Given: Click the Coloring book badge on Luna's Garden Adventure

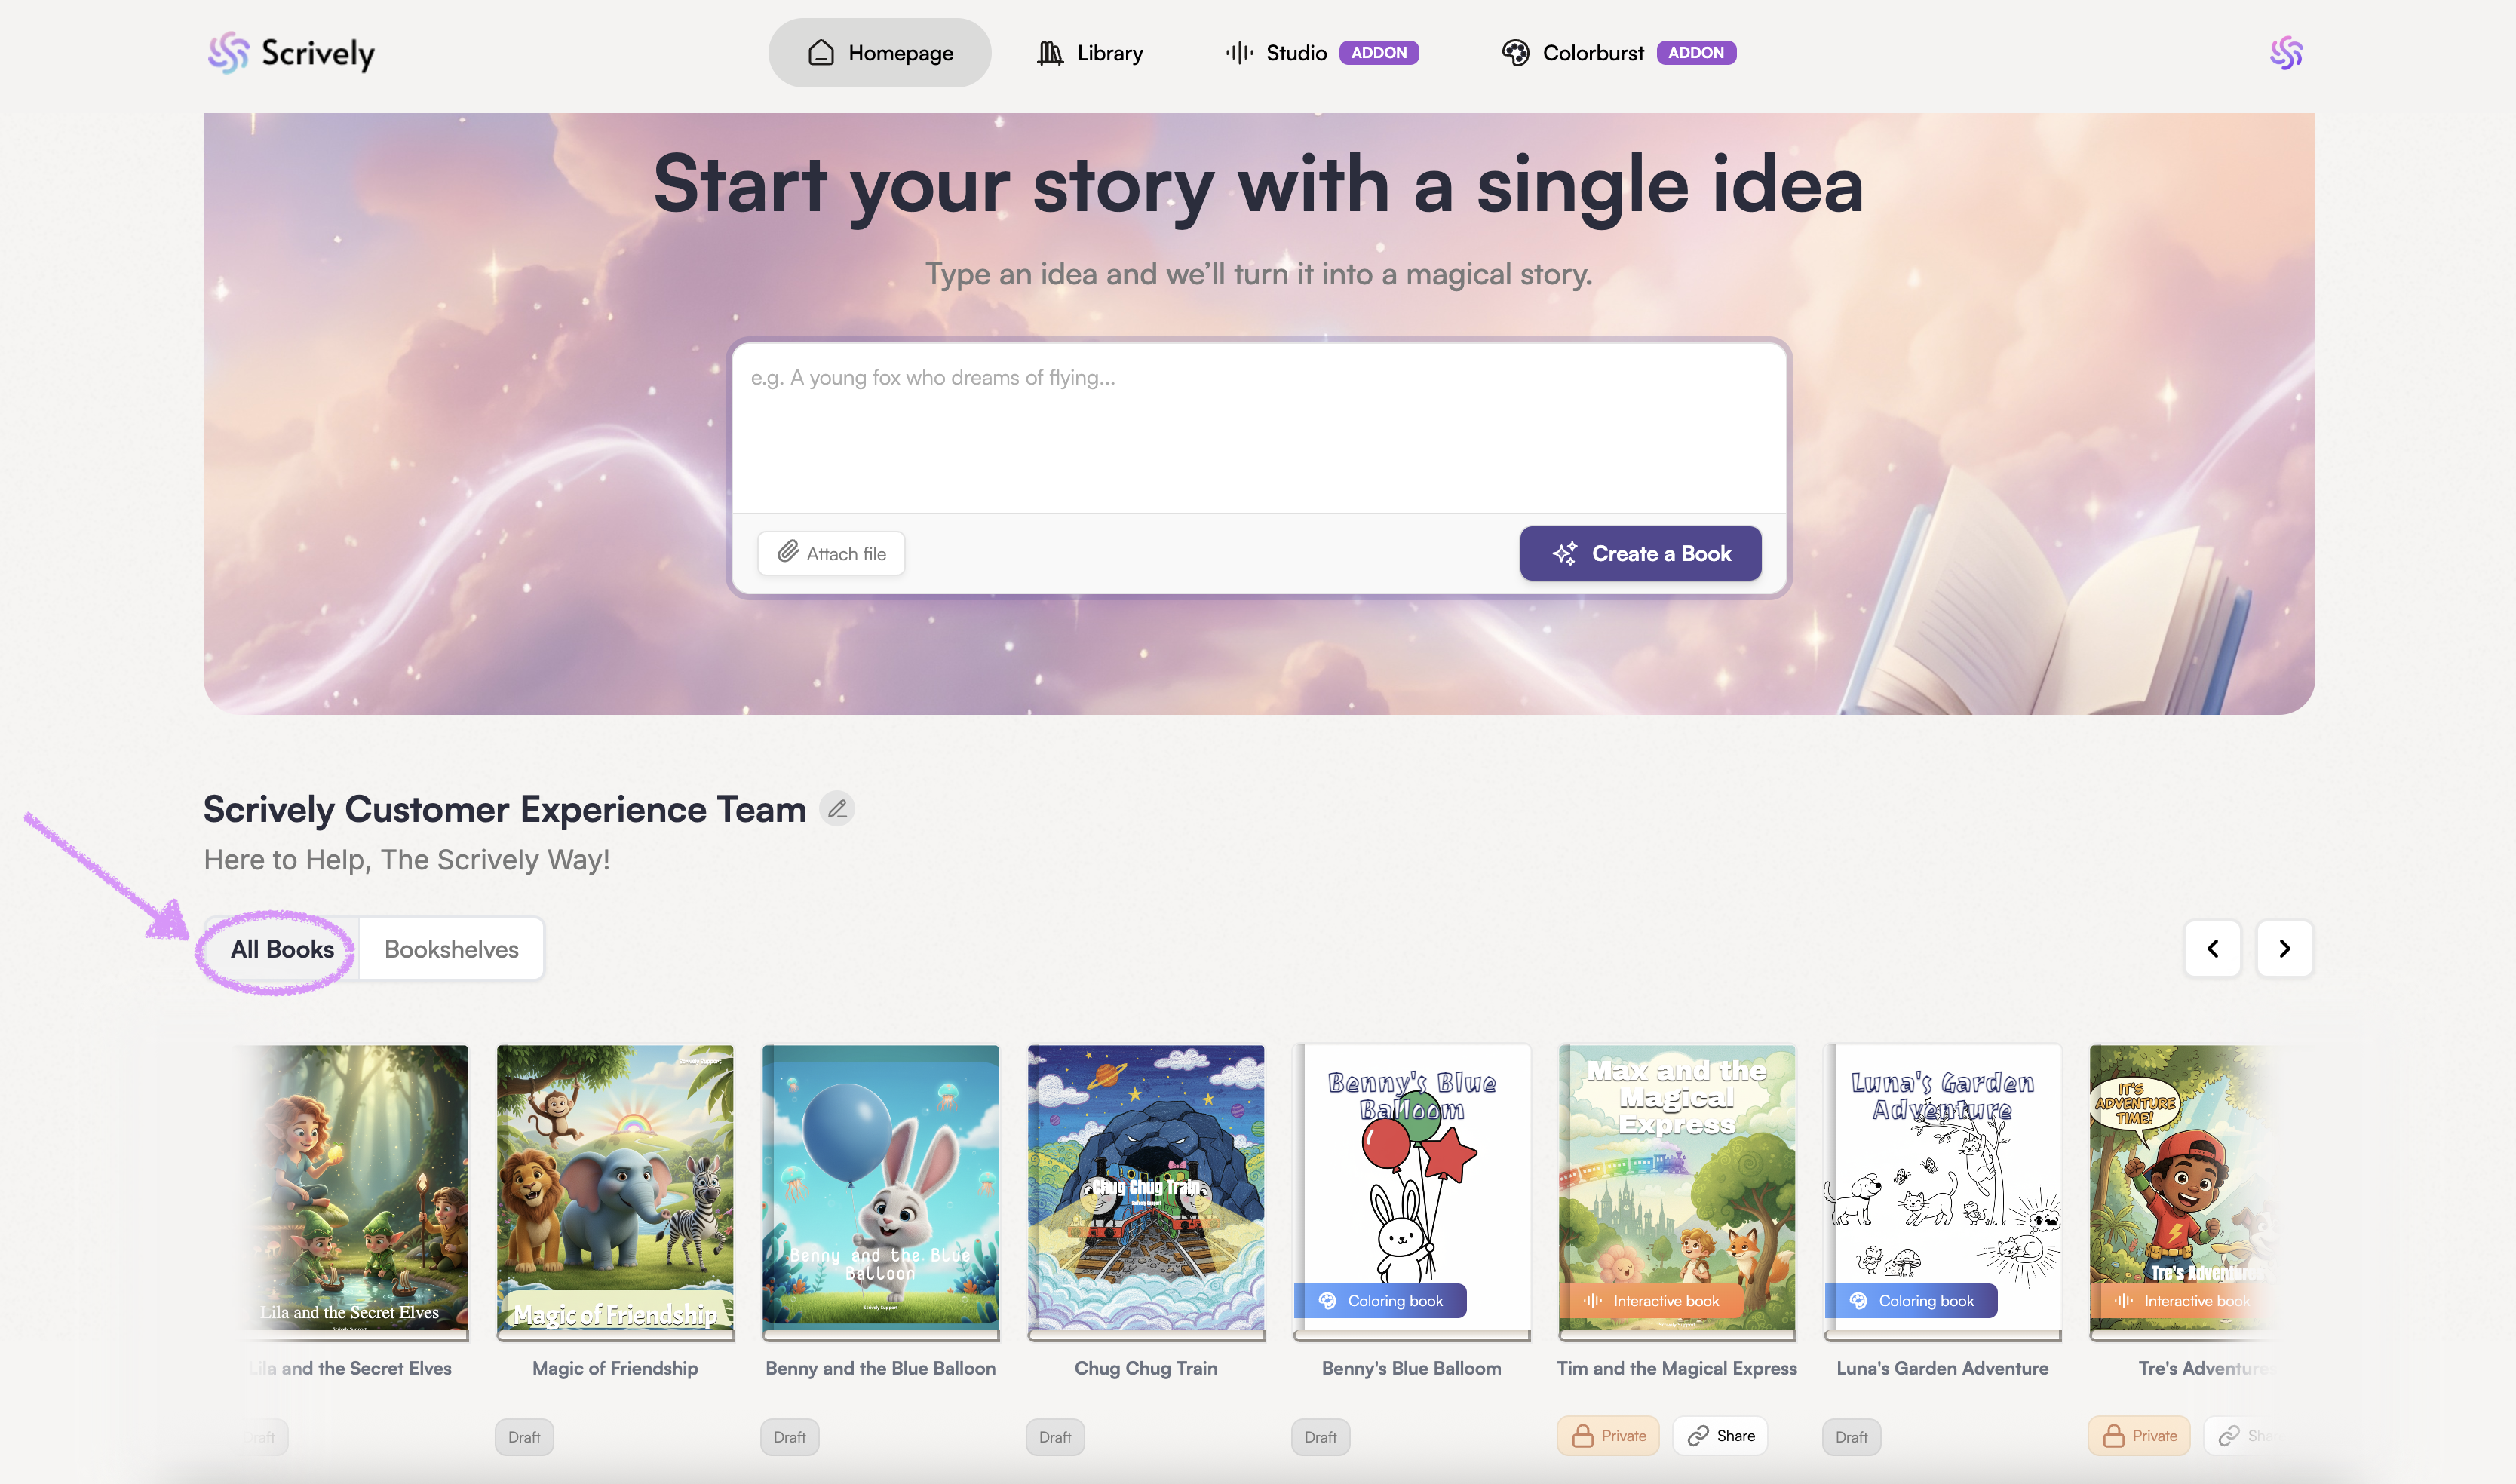Looking at the screenshot, I should 1911,1301.
